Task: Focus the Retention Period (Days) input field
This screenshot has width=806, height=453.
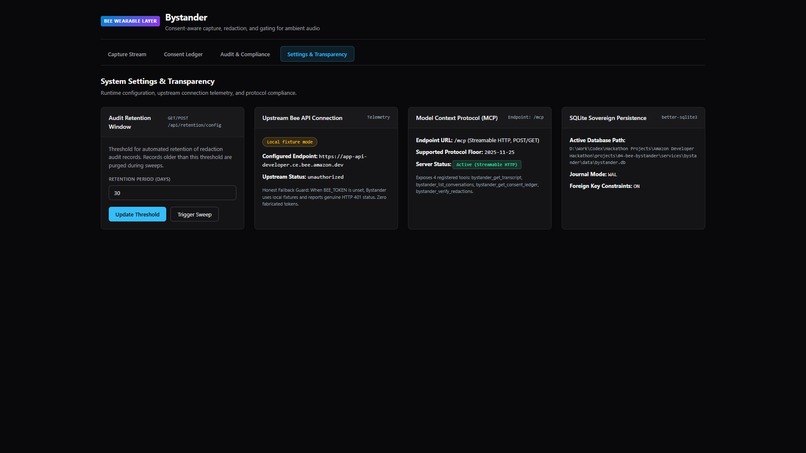Action: point(172,193)
